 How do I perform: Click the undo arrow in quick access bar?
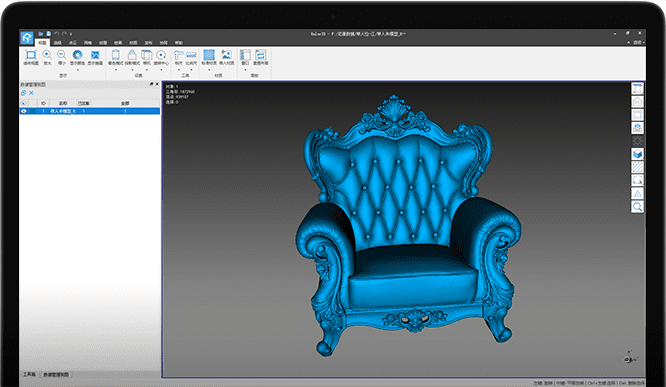click(x=56, y=34)
